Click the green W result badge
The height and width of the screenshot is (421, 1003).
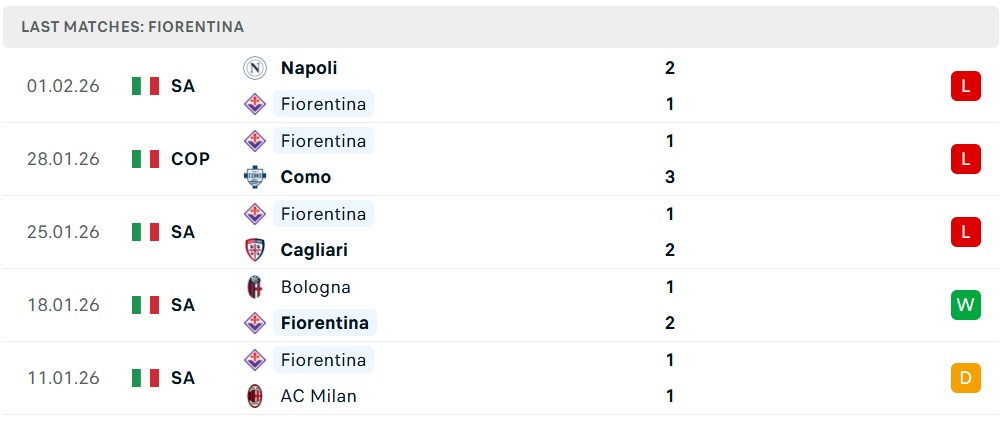[965, 305]
